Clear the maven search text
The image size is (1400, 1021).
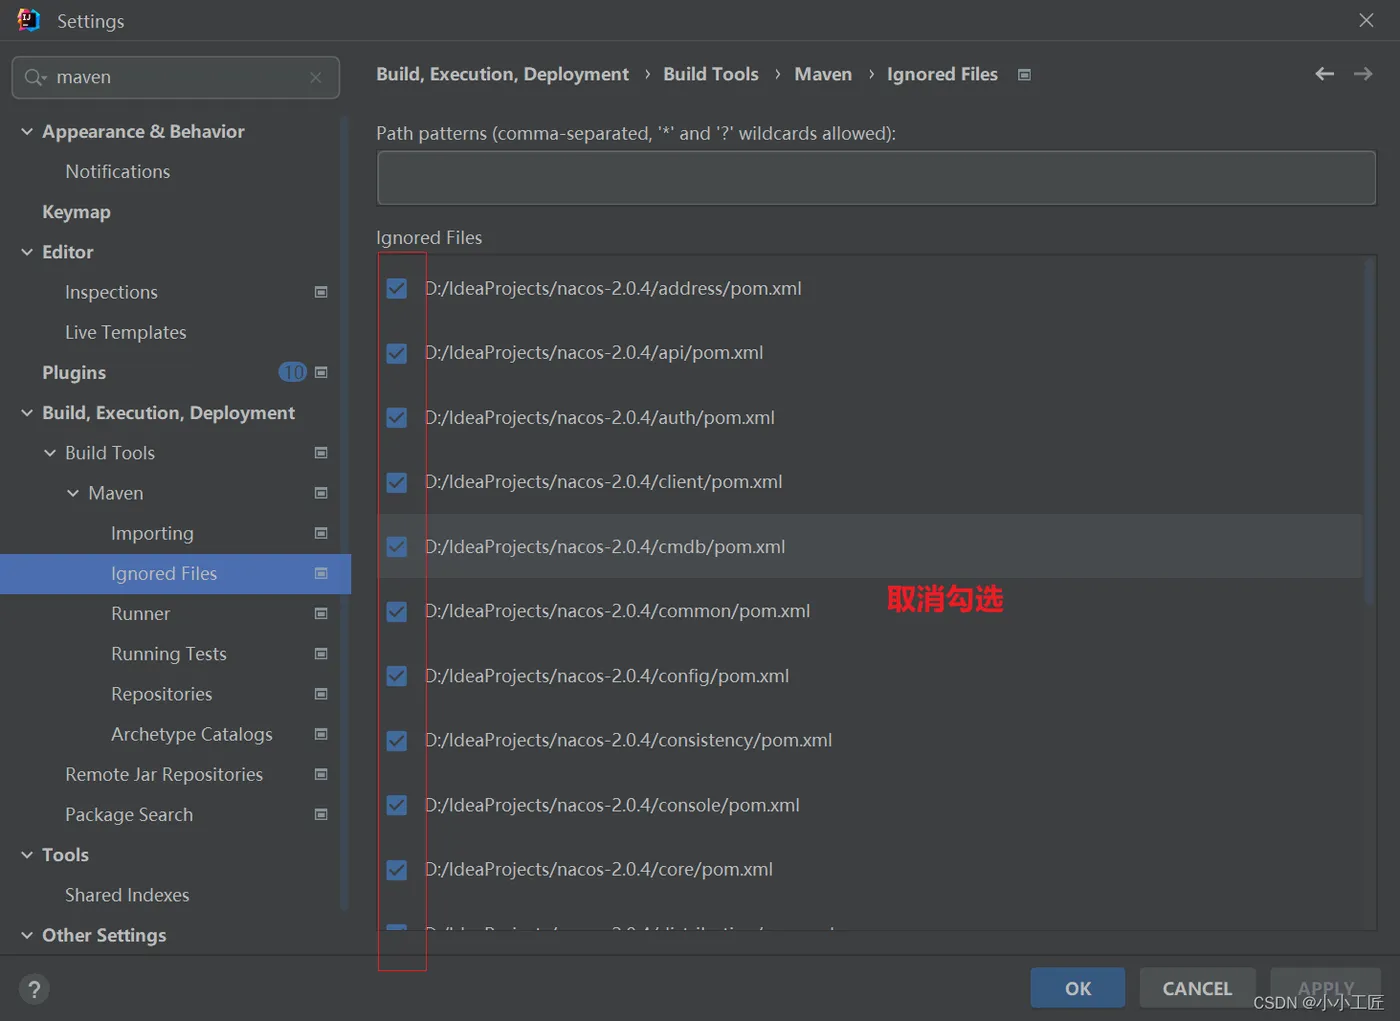pos(316,77)
